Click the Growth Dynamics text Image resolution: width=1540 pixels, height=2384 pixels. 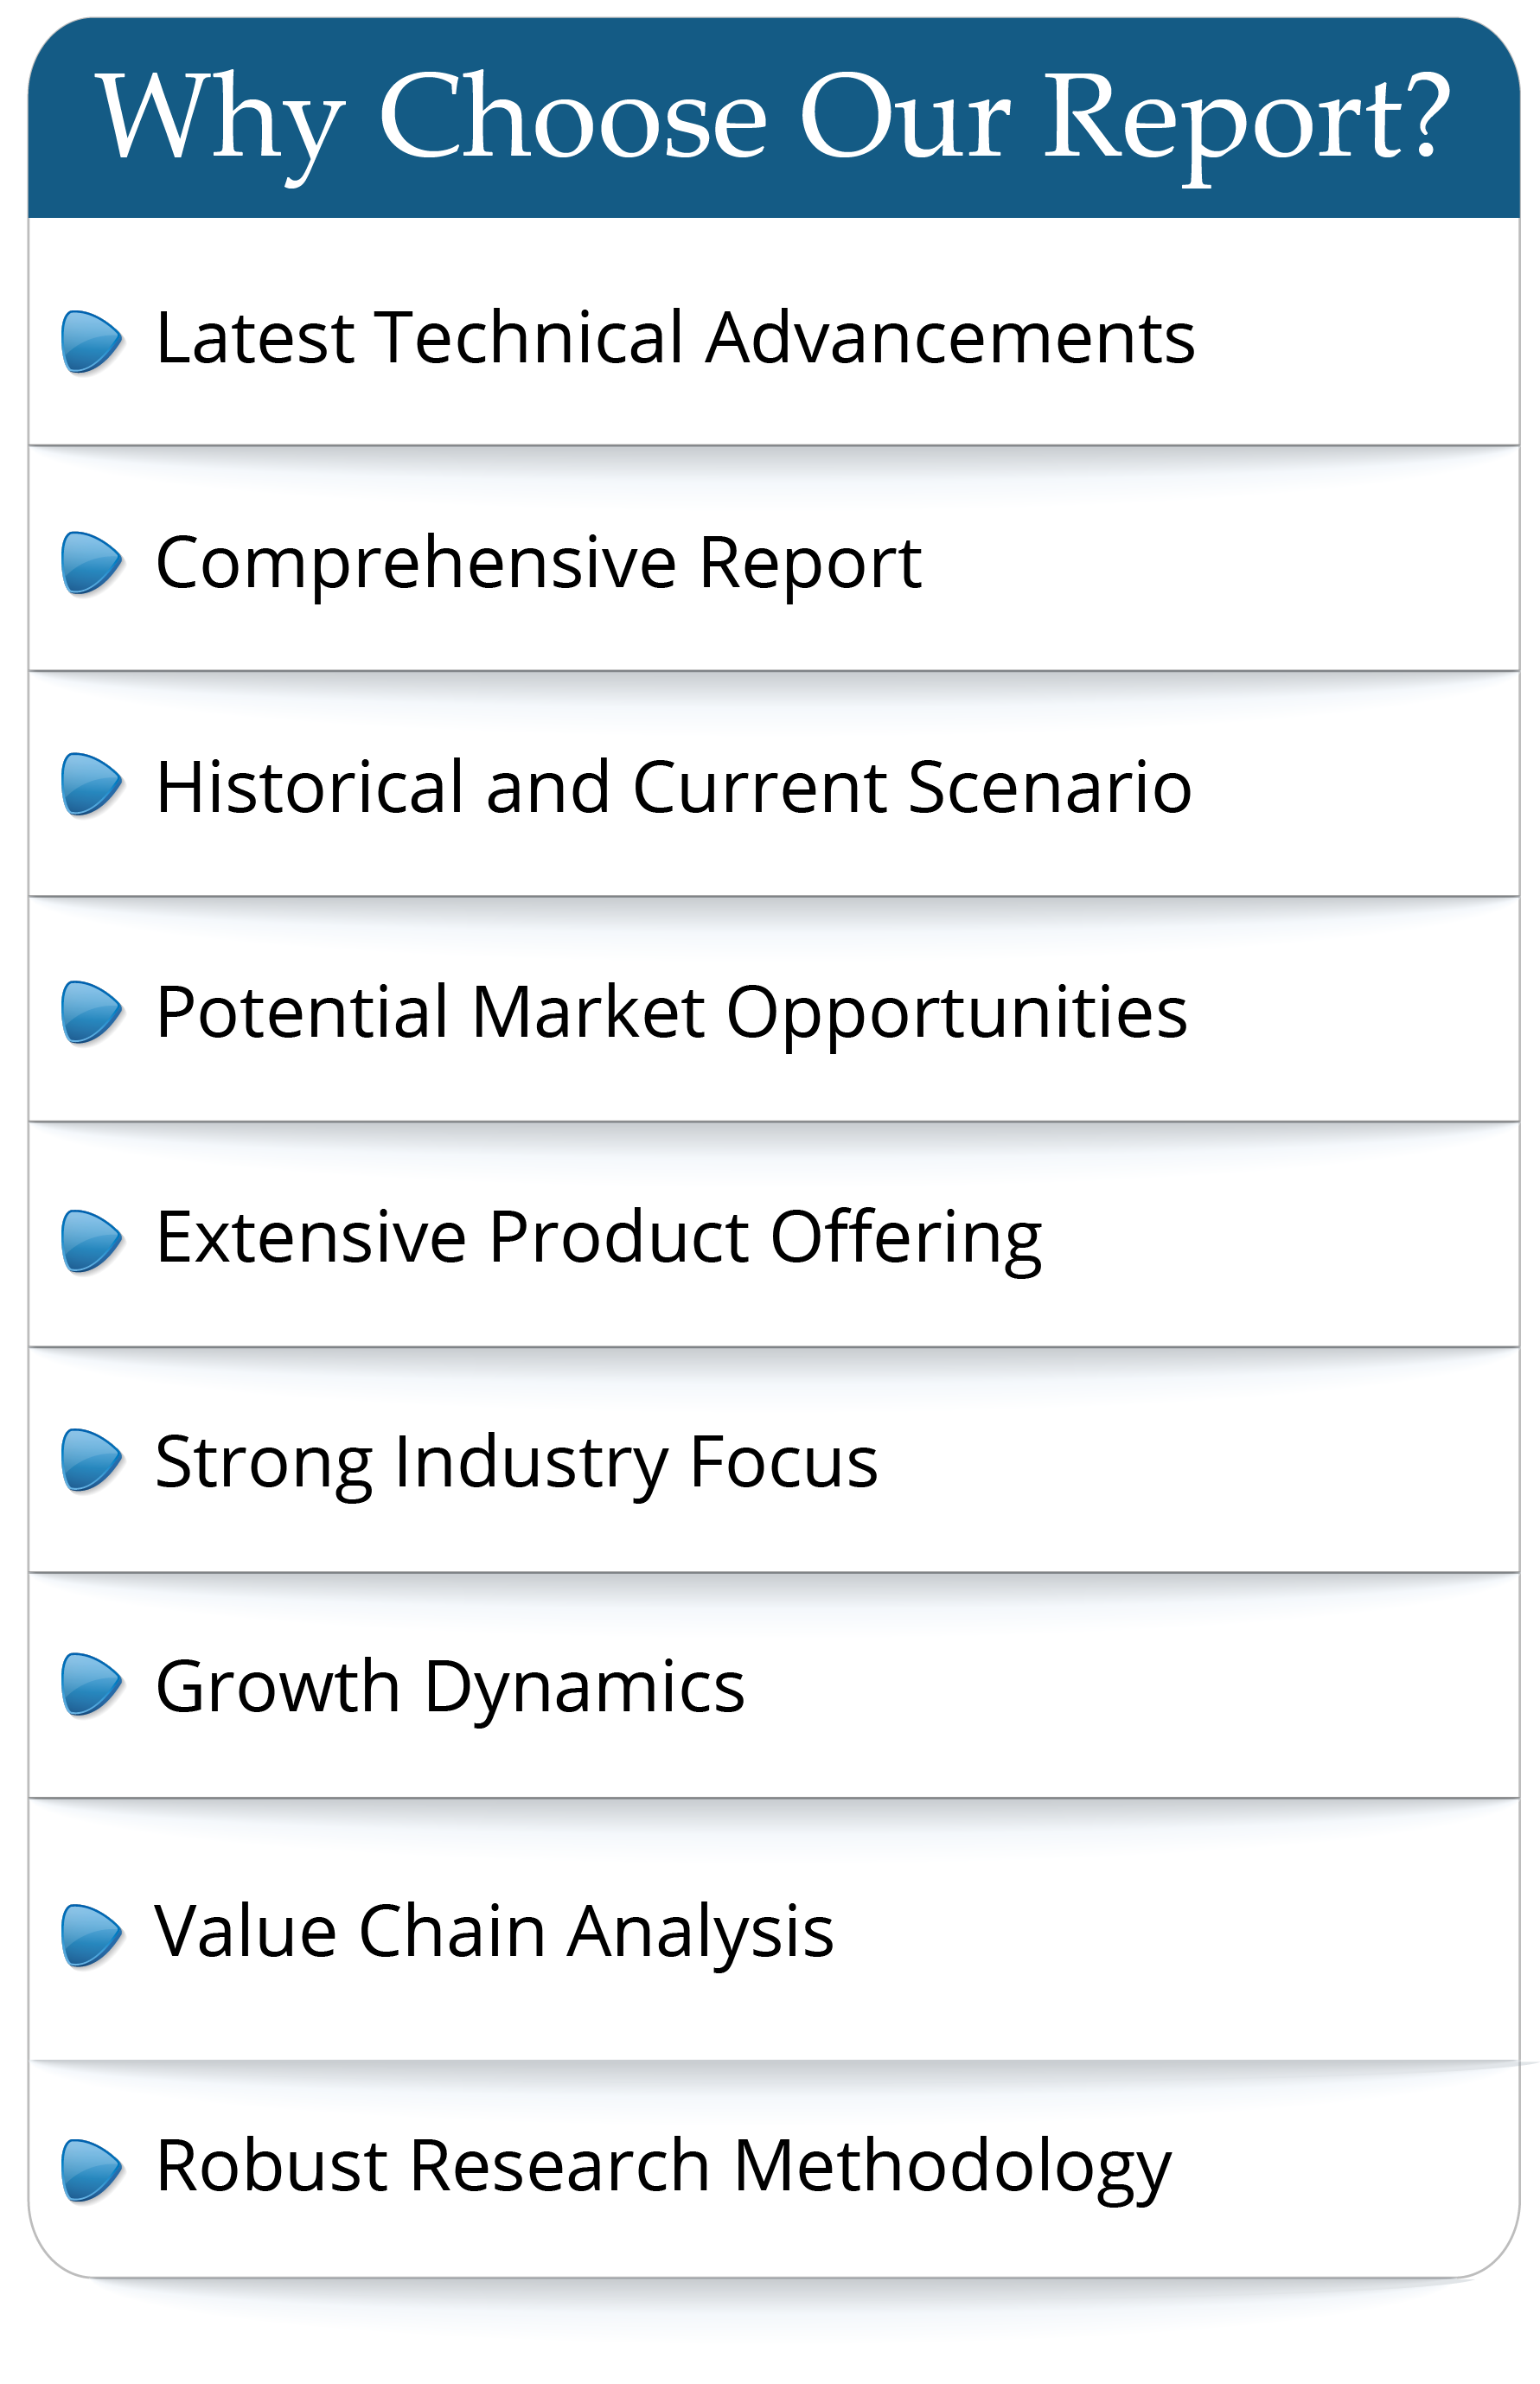coord(450,1687)
